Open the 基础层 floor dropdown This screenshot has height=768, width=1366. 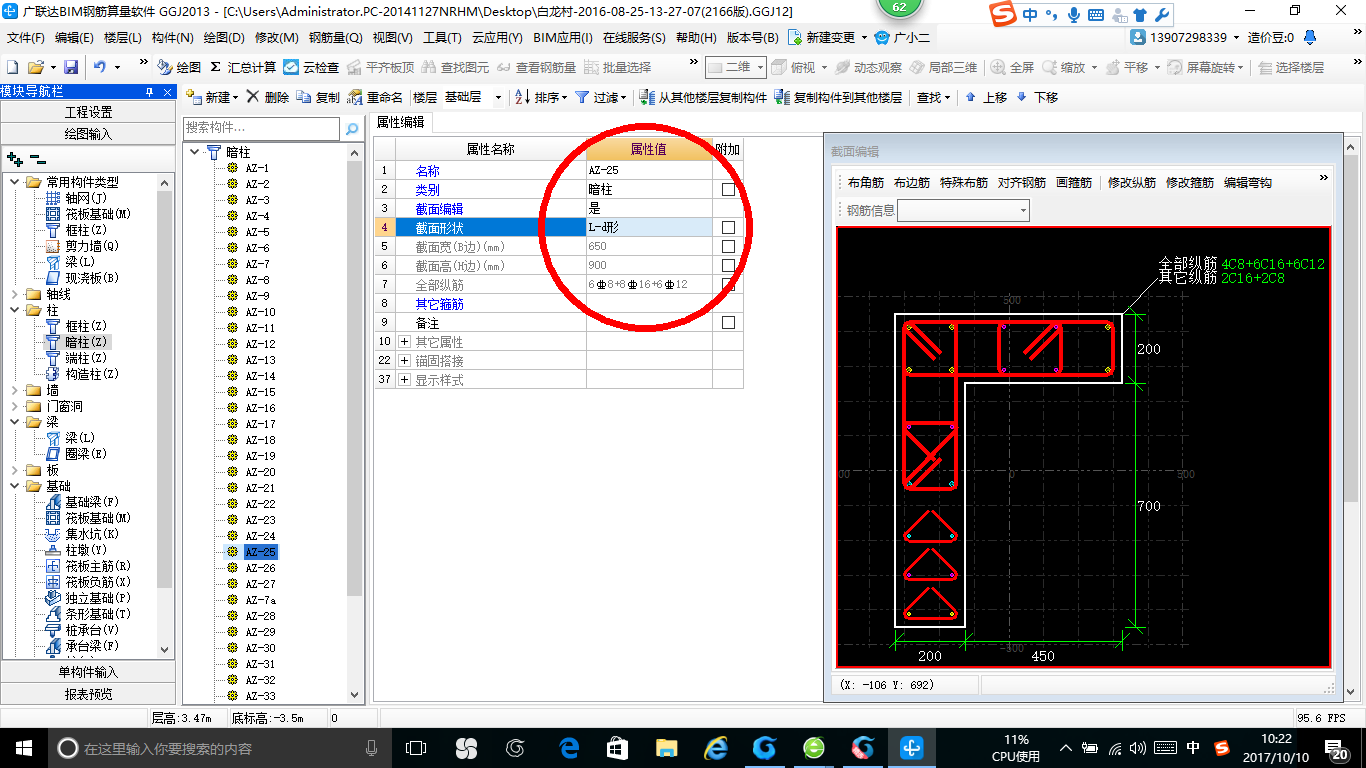point(499,97)
